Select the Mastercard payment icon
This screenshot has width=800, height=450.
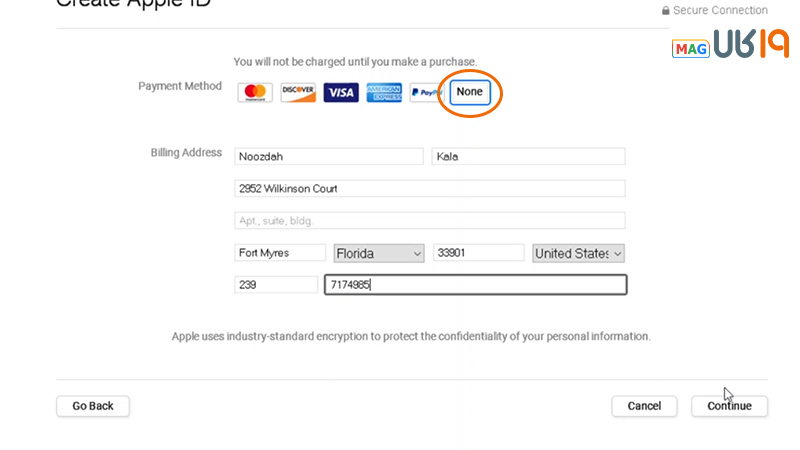[255, 93]
